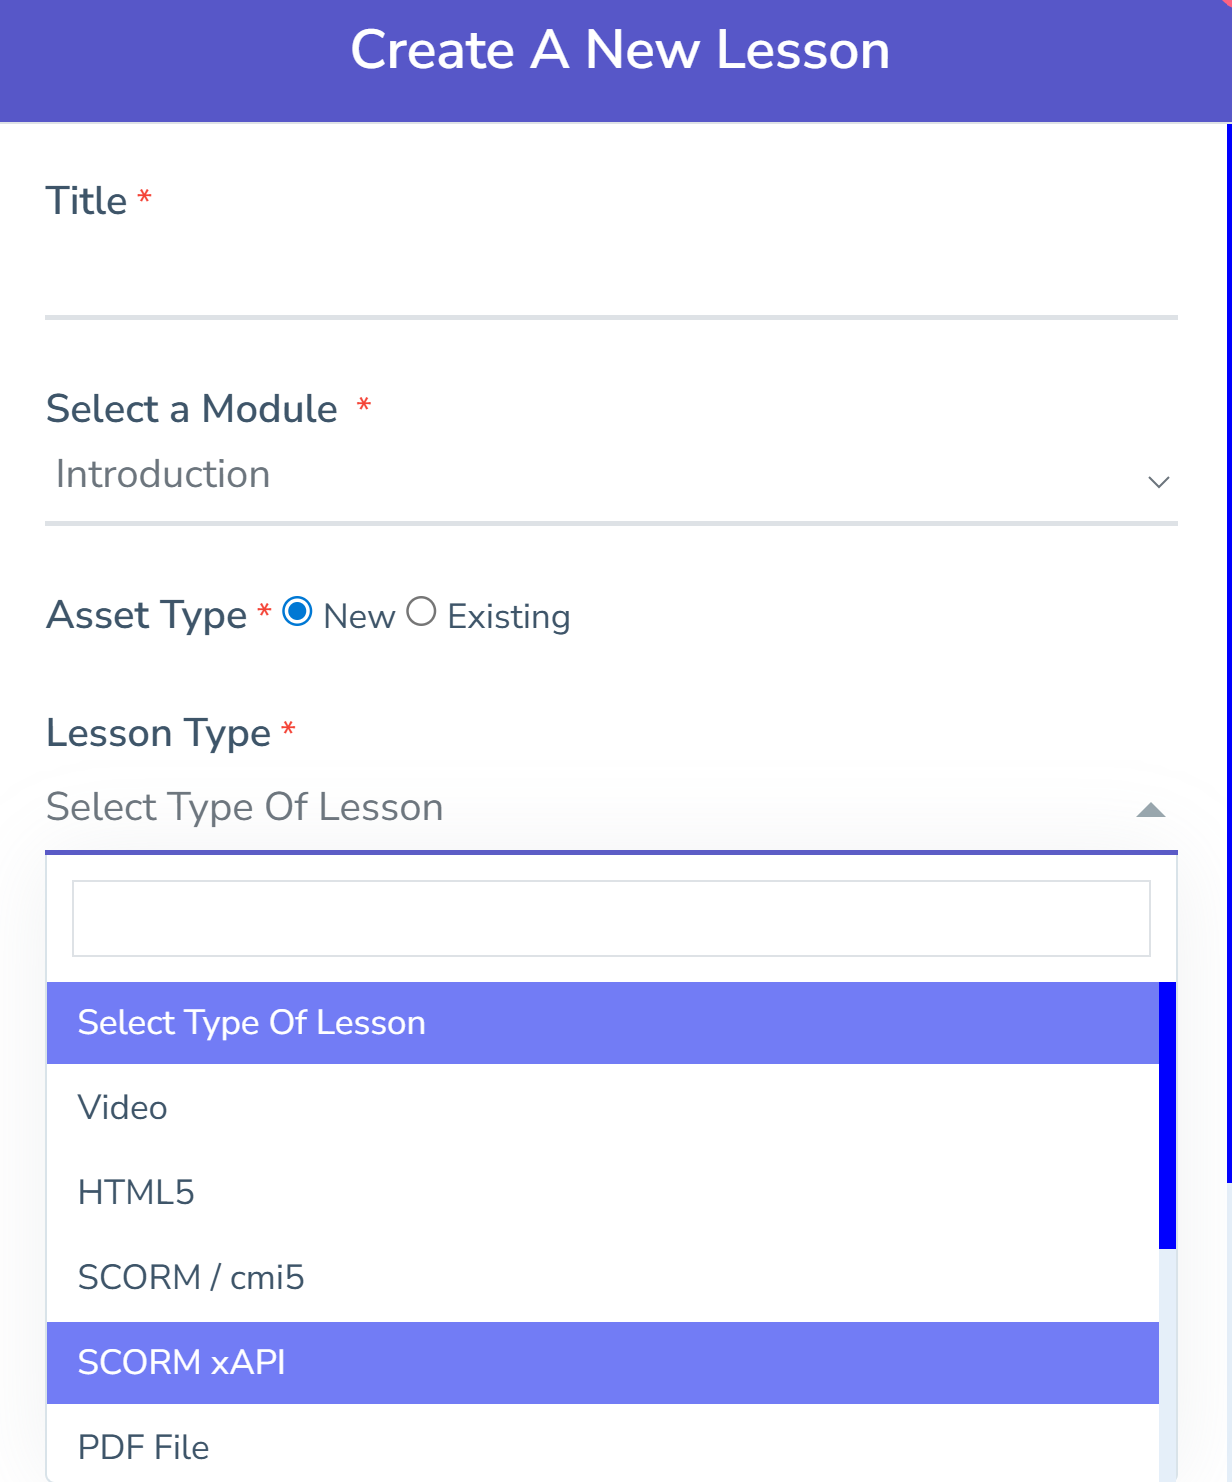The height and width of the screenshot is (1482, 1232).
Task: Click the Existing asset type label text
Action: coord(508,617)
